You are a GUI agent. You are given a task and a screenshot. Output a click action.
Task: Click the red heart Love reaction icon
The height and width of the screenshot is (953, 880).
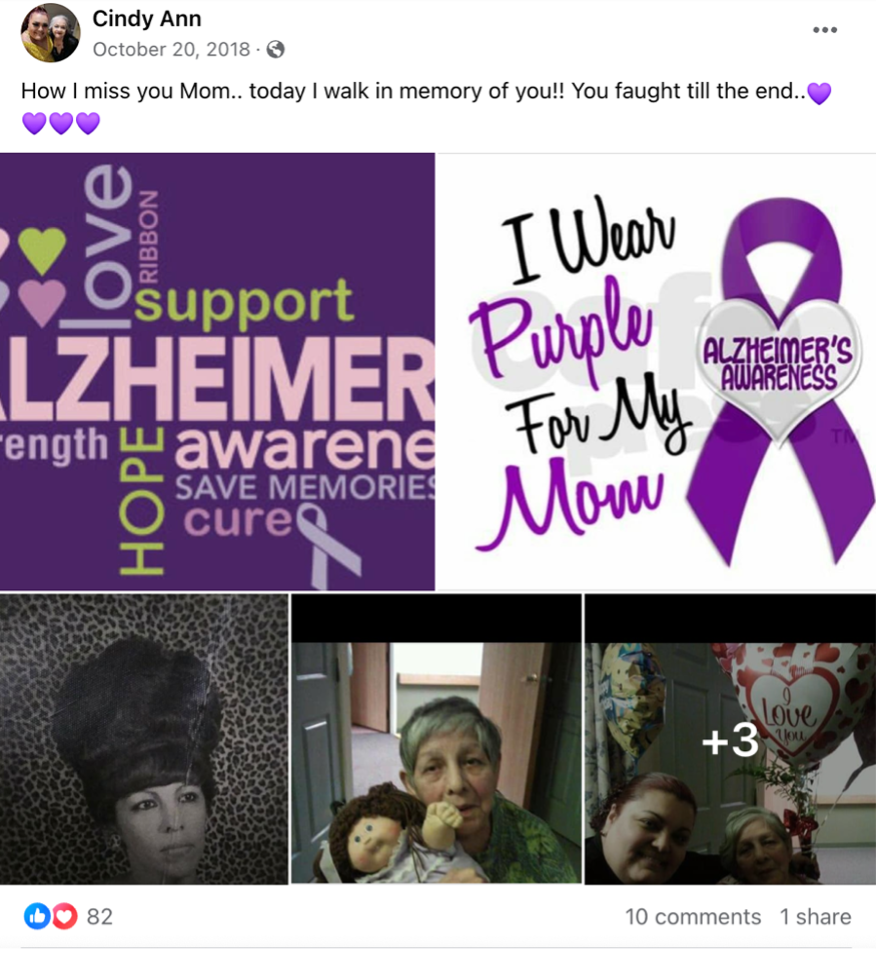(x=64, y=916)
